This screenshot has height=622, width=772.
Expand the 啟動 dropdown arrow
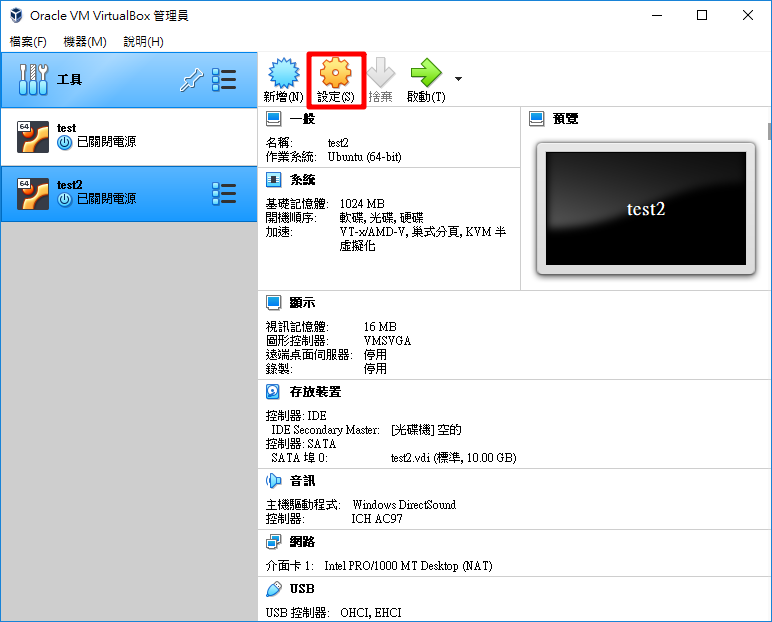[x=458, y=78]
